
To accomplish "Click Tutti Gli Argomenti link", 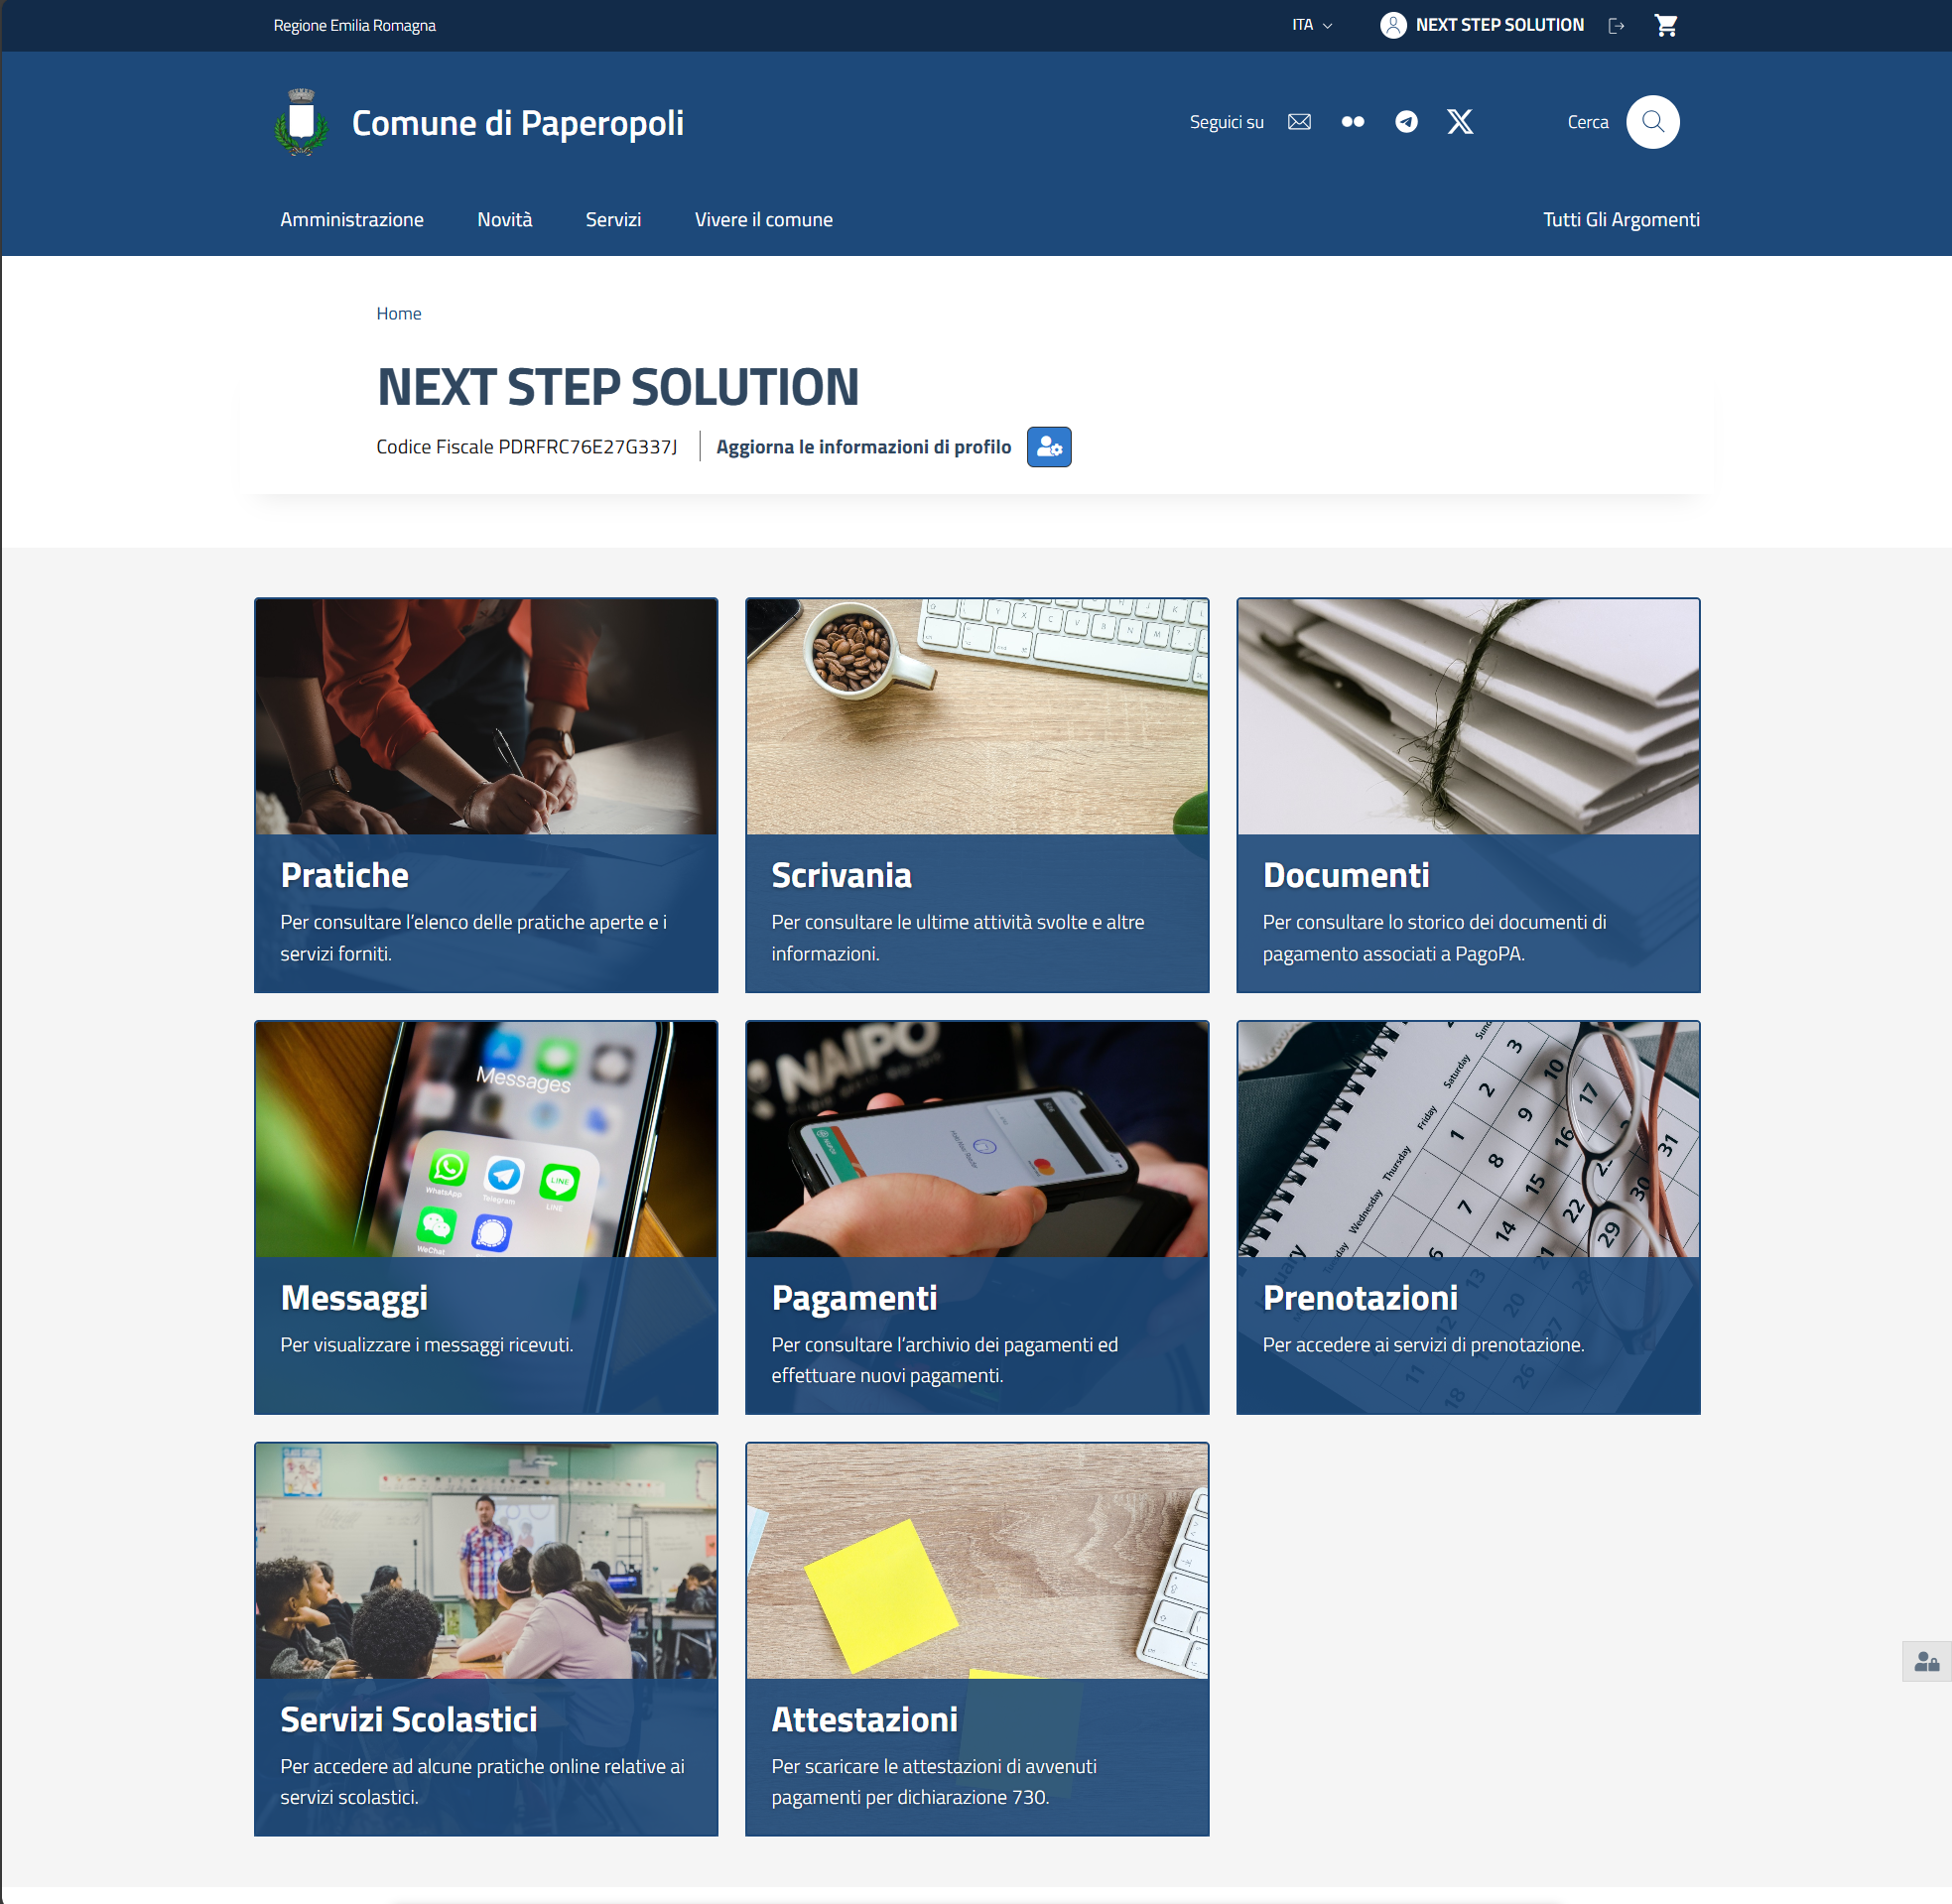I will 1620,219.
